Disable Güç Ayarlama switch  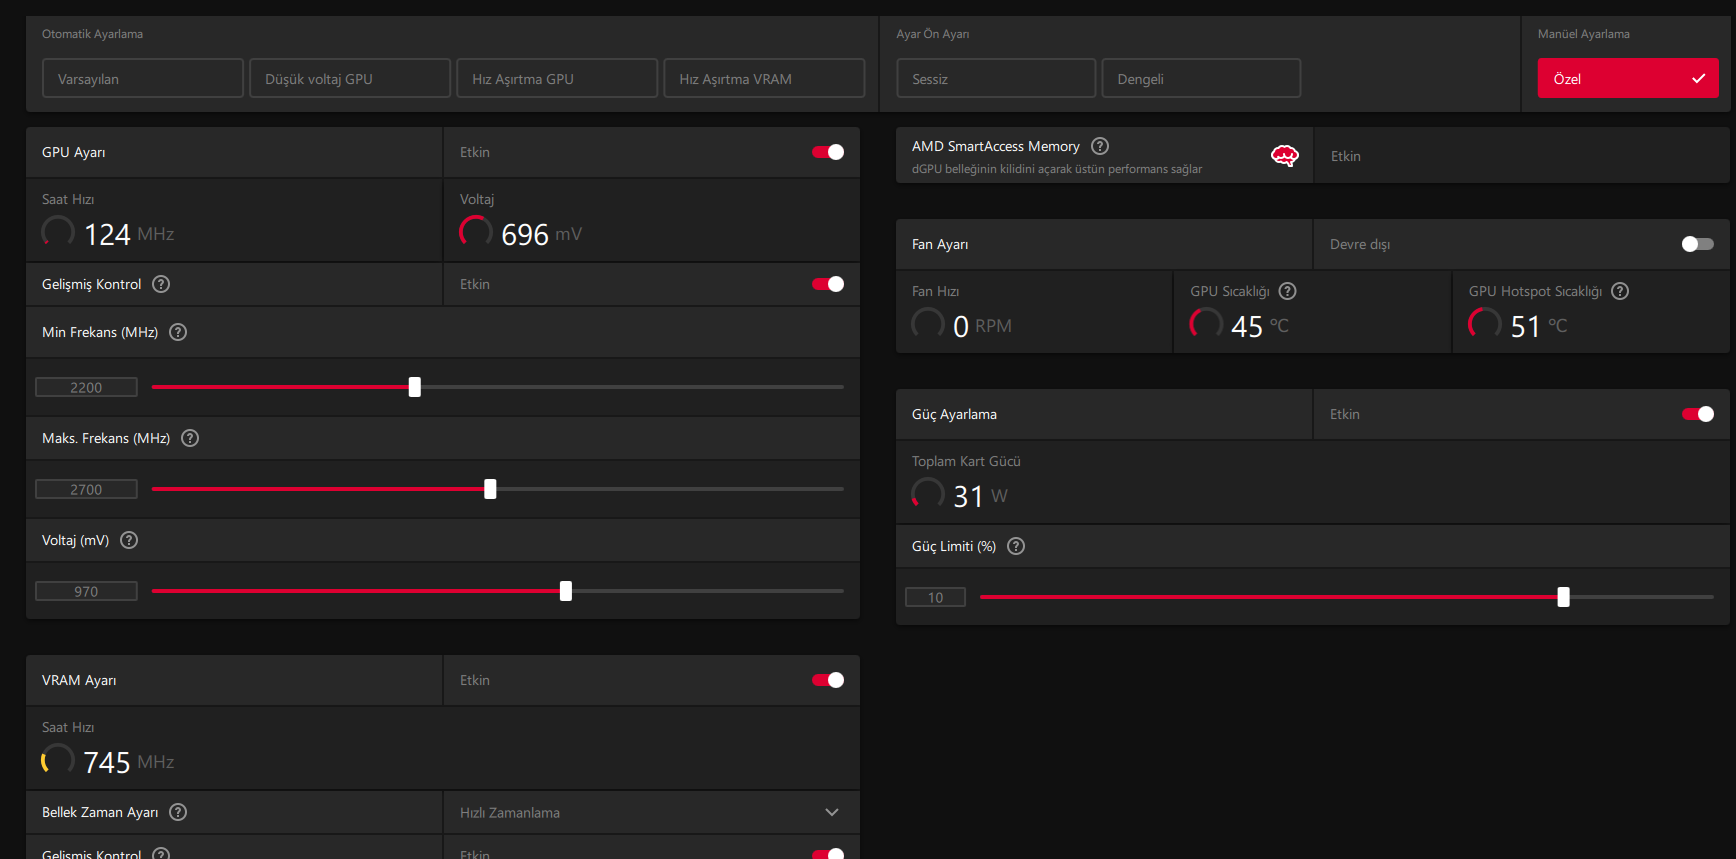coord(1698,414)
